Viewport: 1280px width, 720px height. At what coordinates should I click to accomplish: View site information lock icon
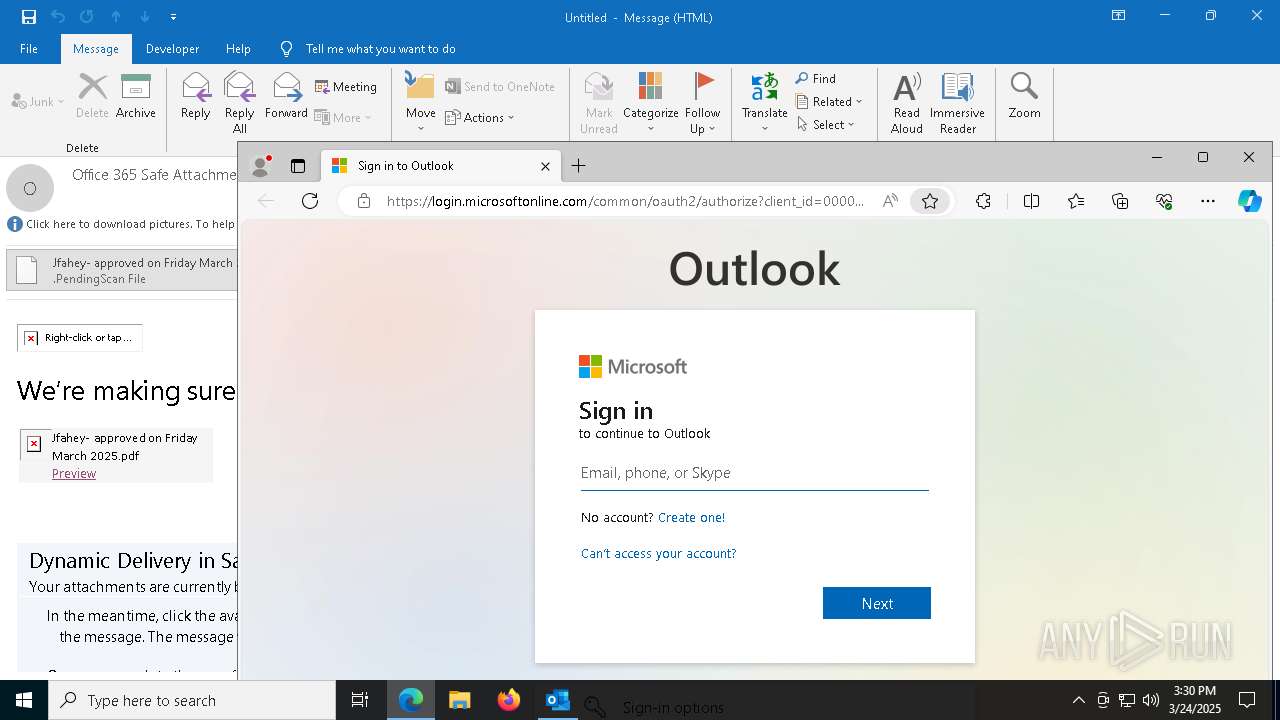tap(364, 201)
